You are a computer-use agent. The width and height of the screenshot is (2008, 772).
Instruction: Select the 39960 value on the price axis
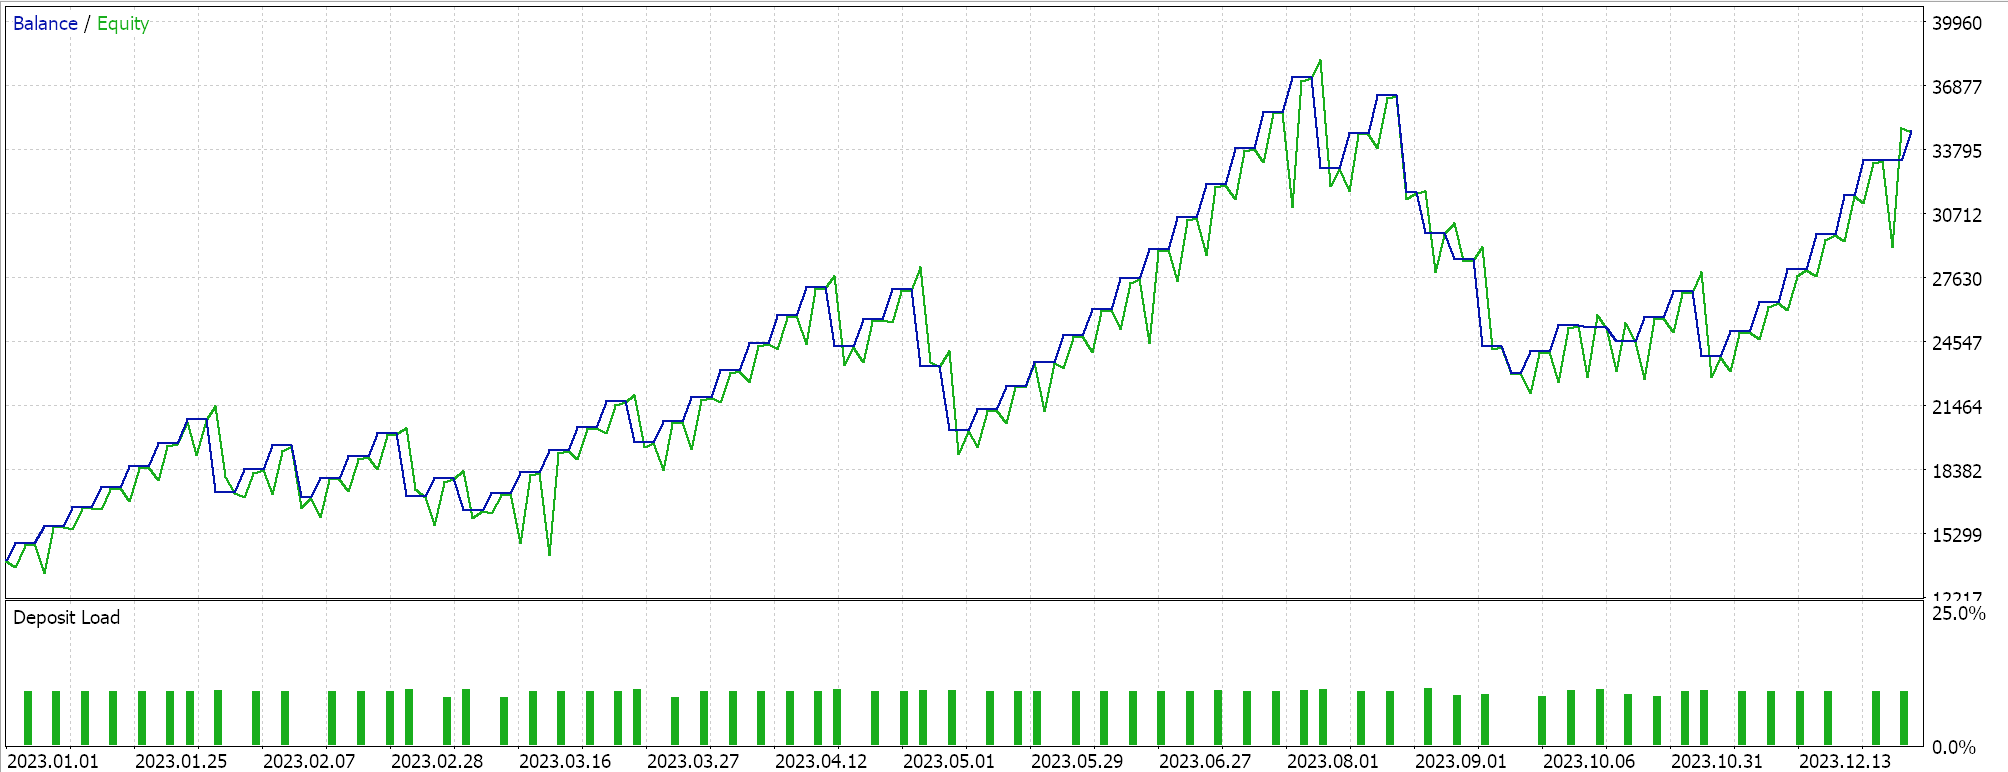click(1957, 23)
